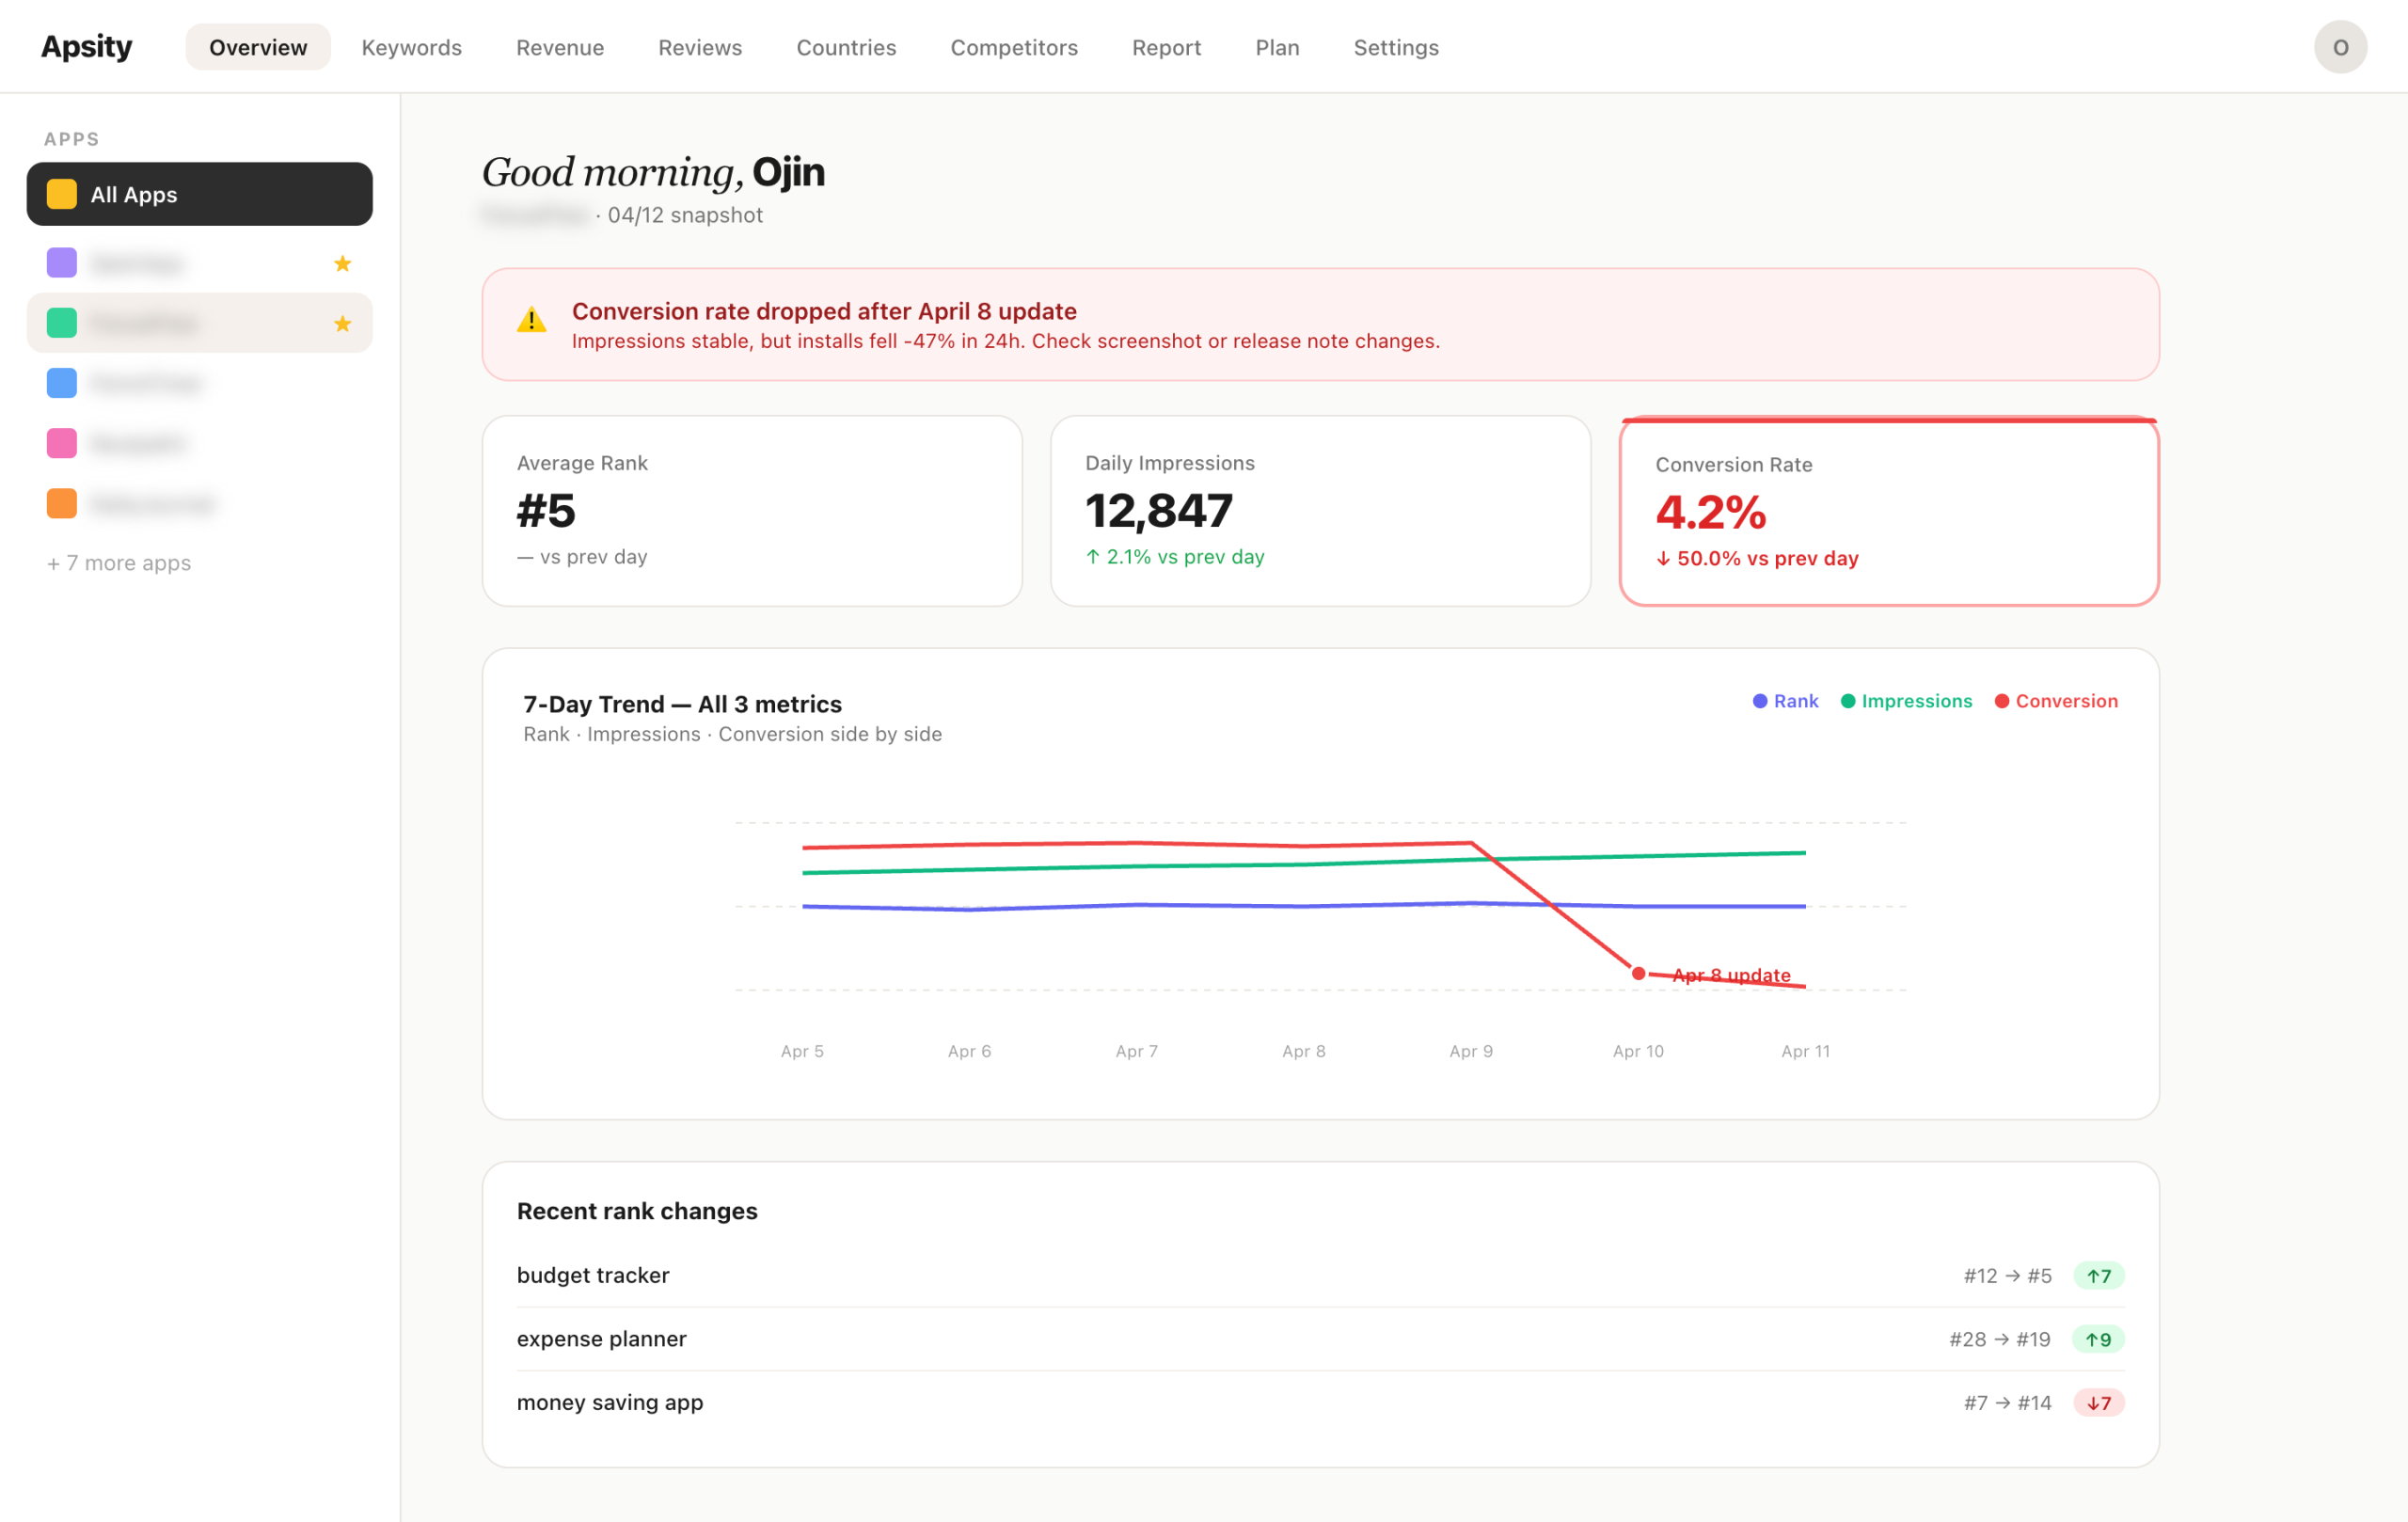Viewport: 2408px width, 1522px height.
Task: Hide the Impressions line via its legend toggle
Action: (x=1906, y=700)
